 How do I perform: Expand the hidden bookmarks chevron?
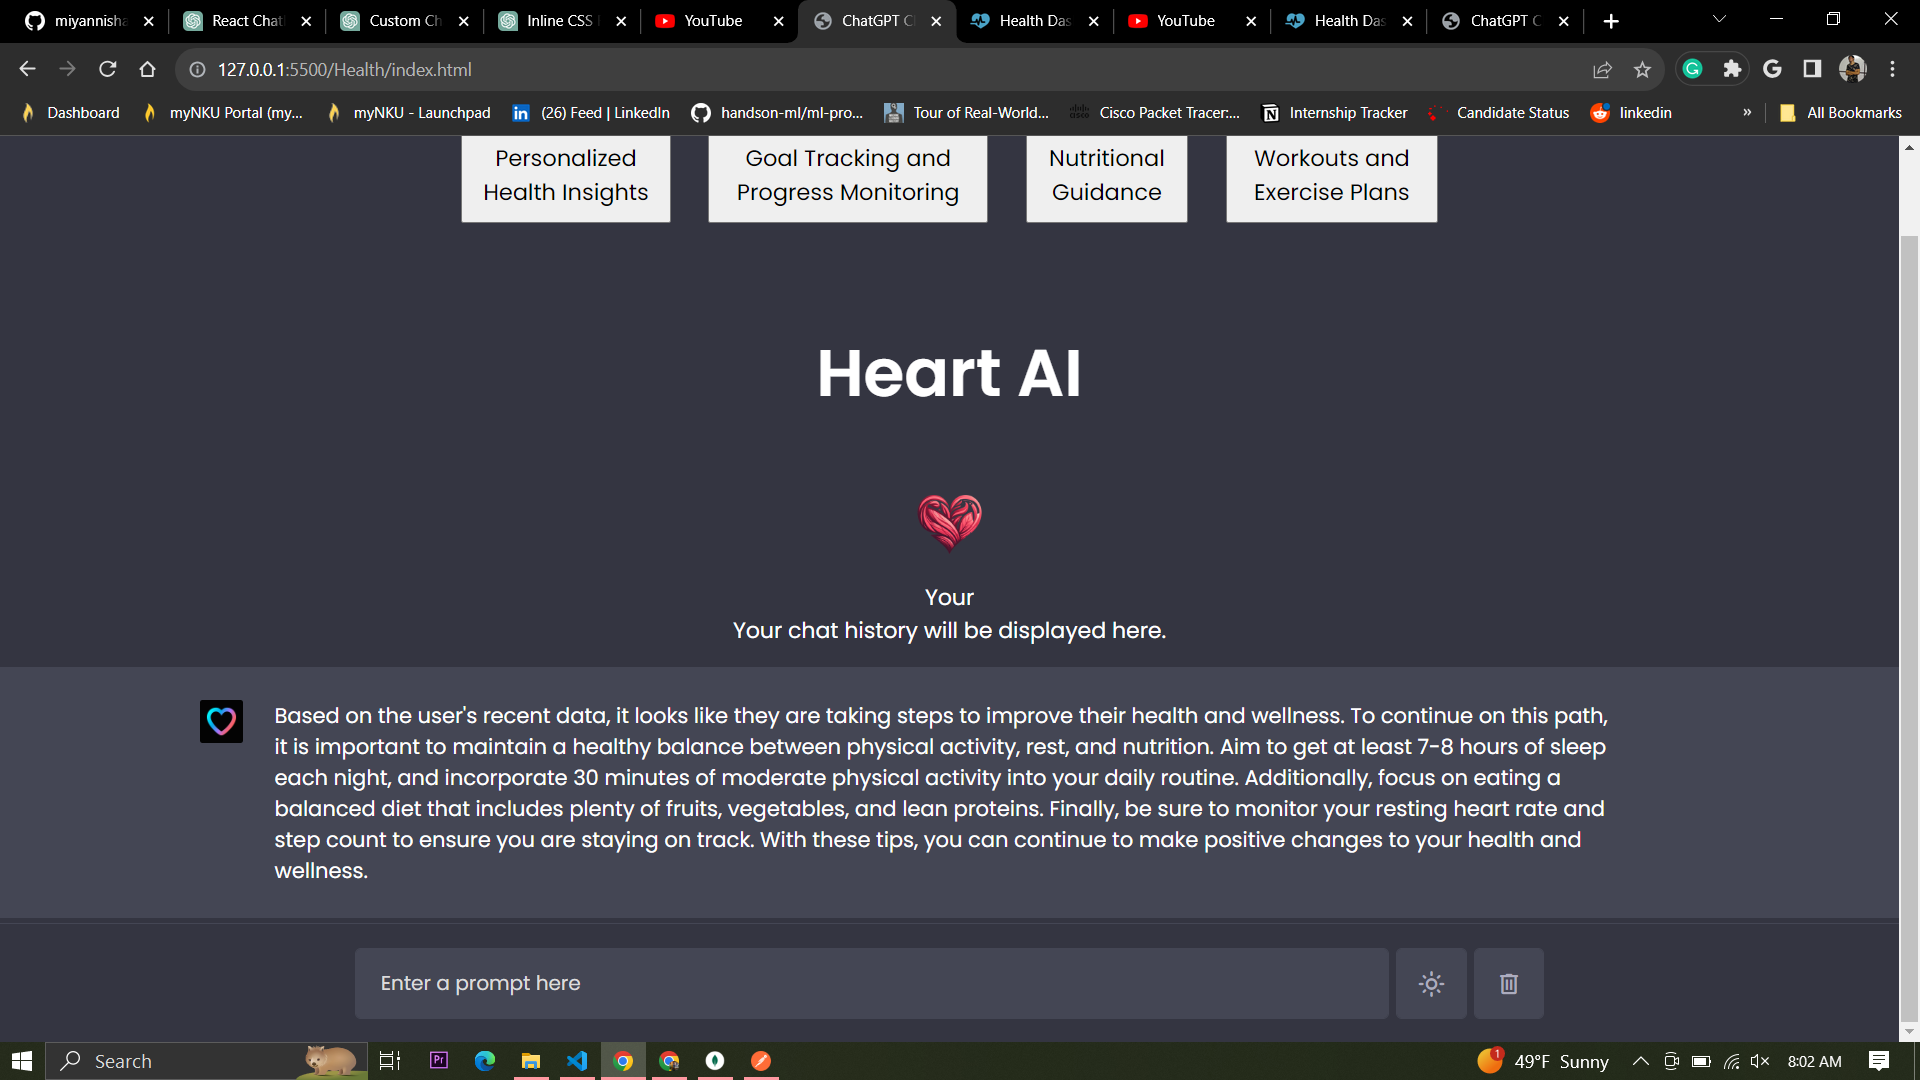(1747, 113)
